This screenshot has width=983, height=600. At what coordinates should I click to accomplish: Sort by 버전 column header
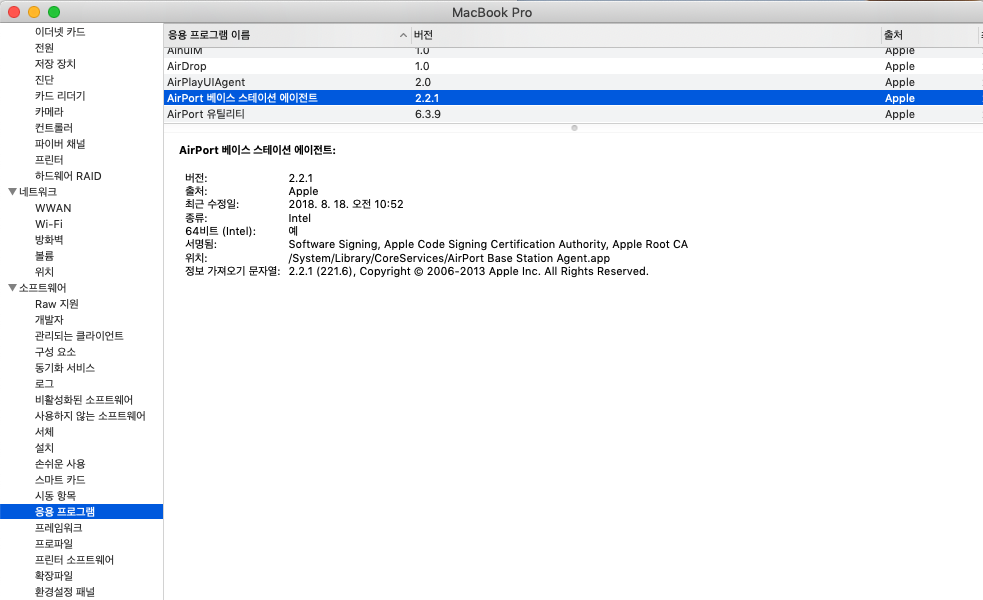[646, 35]
